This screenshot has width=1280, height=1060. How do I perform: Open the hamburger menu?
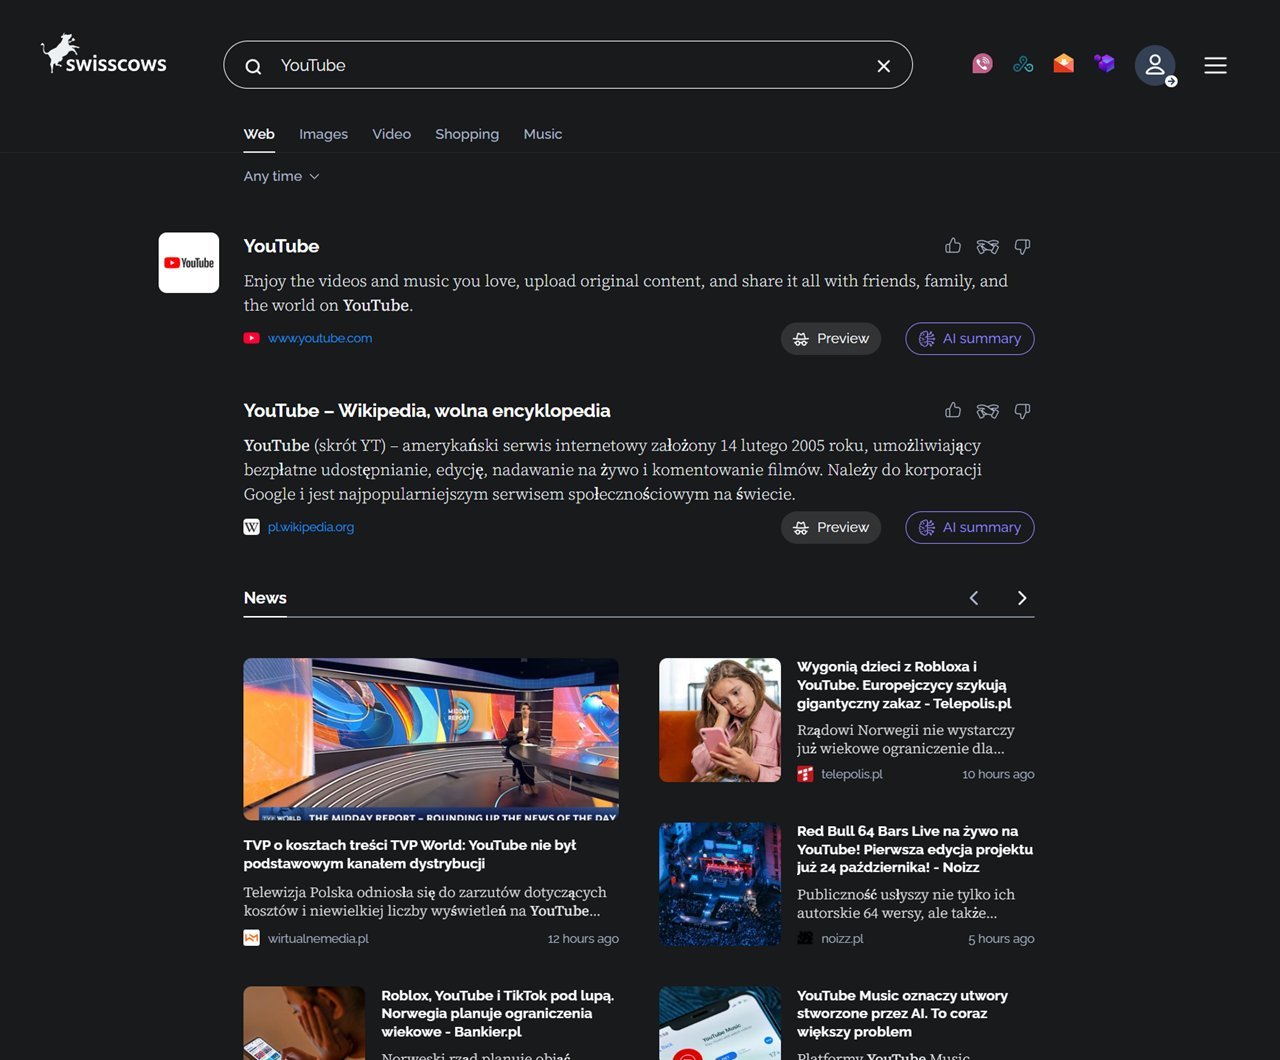(x=1215, y=65)
